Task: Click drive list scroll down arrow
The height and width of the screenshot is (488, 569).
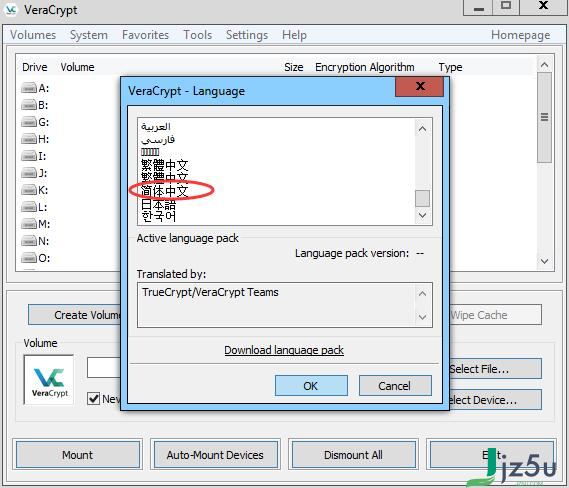Action: pos(544,261)
